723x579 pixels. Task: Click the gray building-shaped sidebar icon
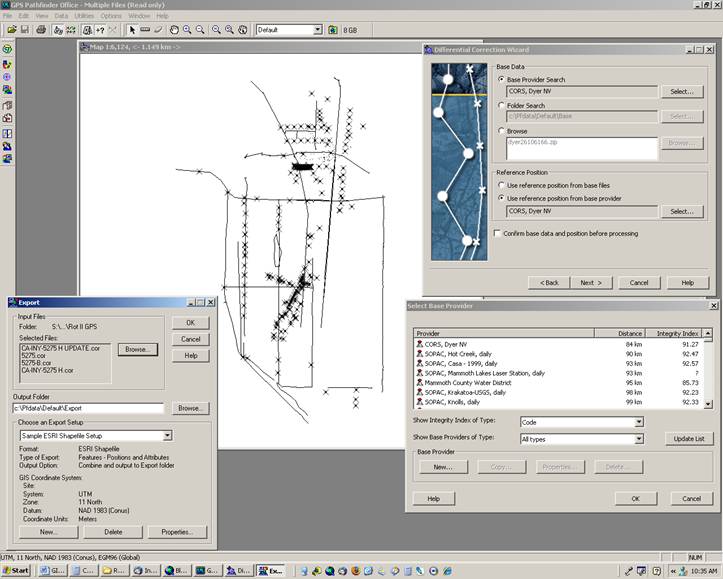7,106
